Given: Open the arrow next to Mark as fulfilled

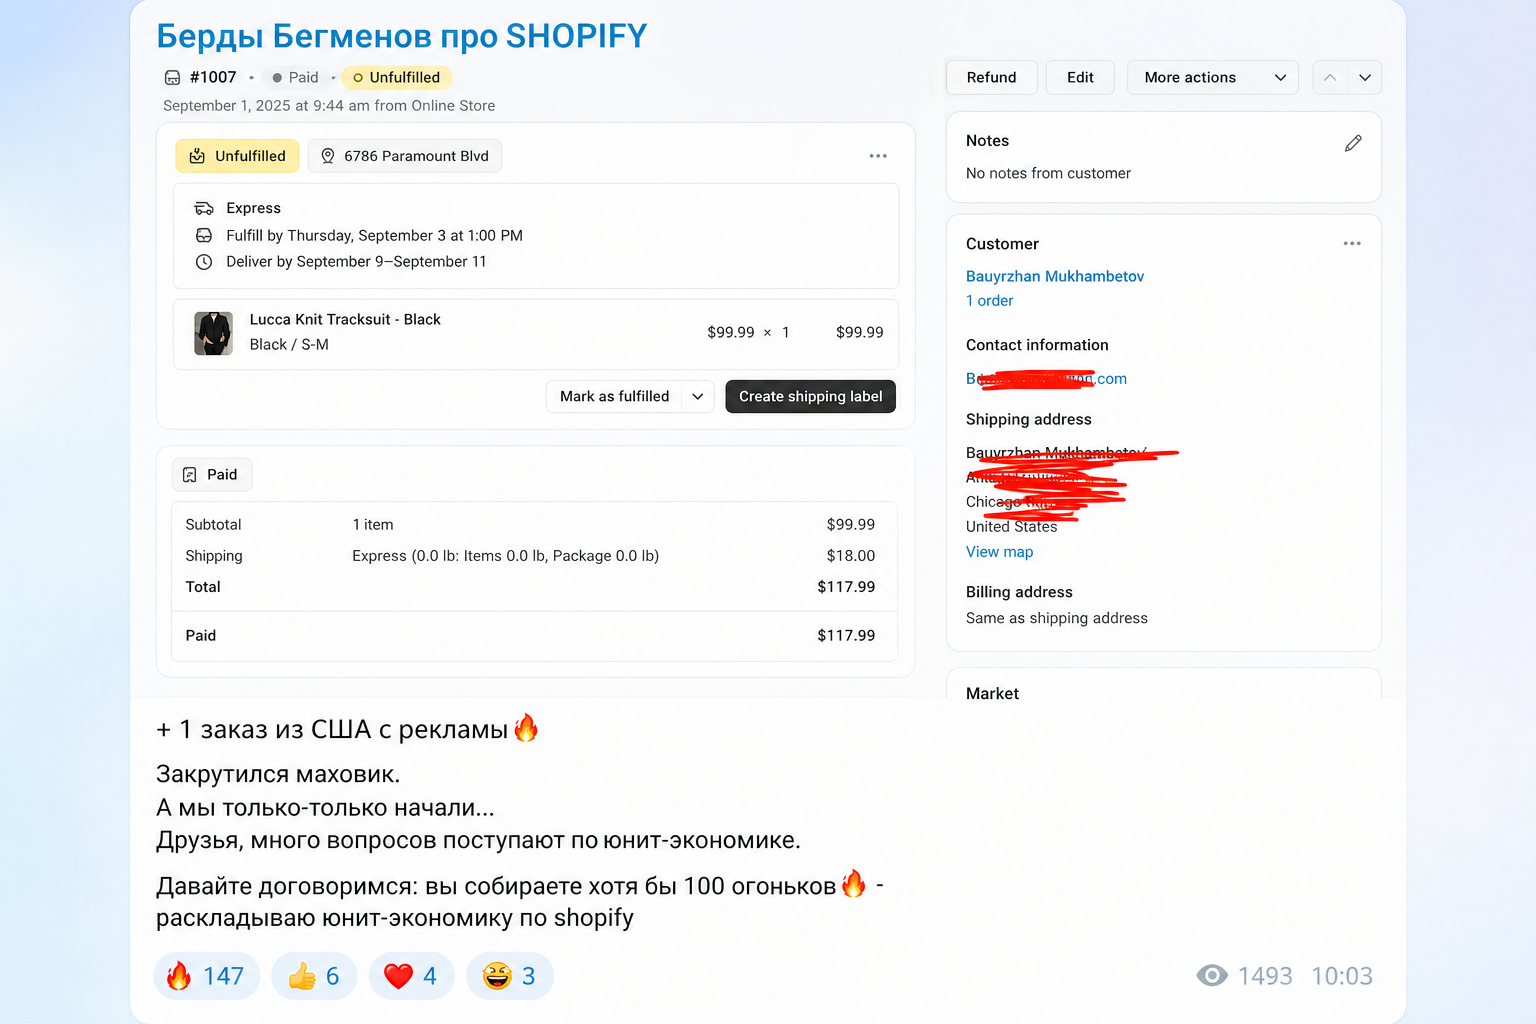Looking at the screenshot, I should (698, 396).
